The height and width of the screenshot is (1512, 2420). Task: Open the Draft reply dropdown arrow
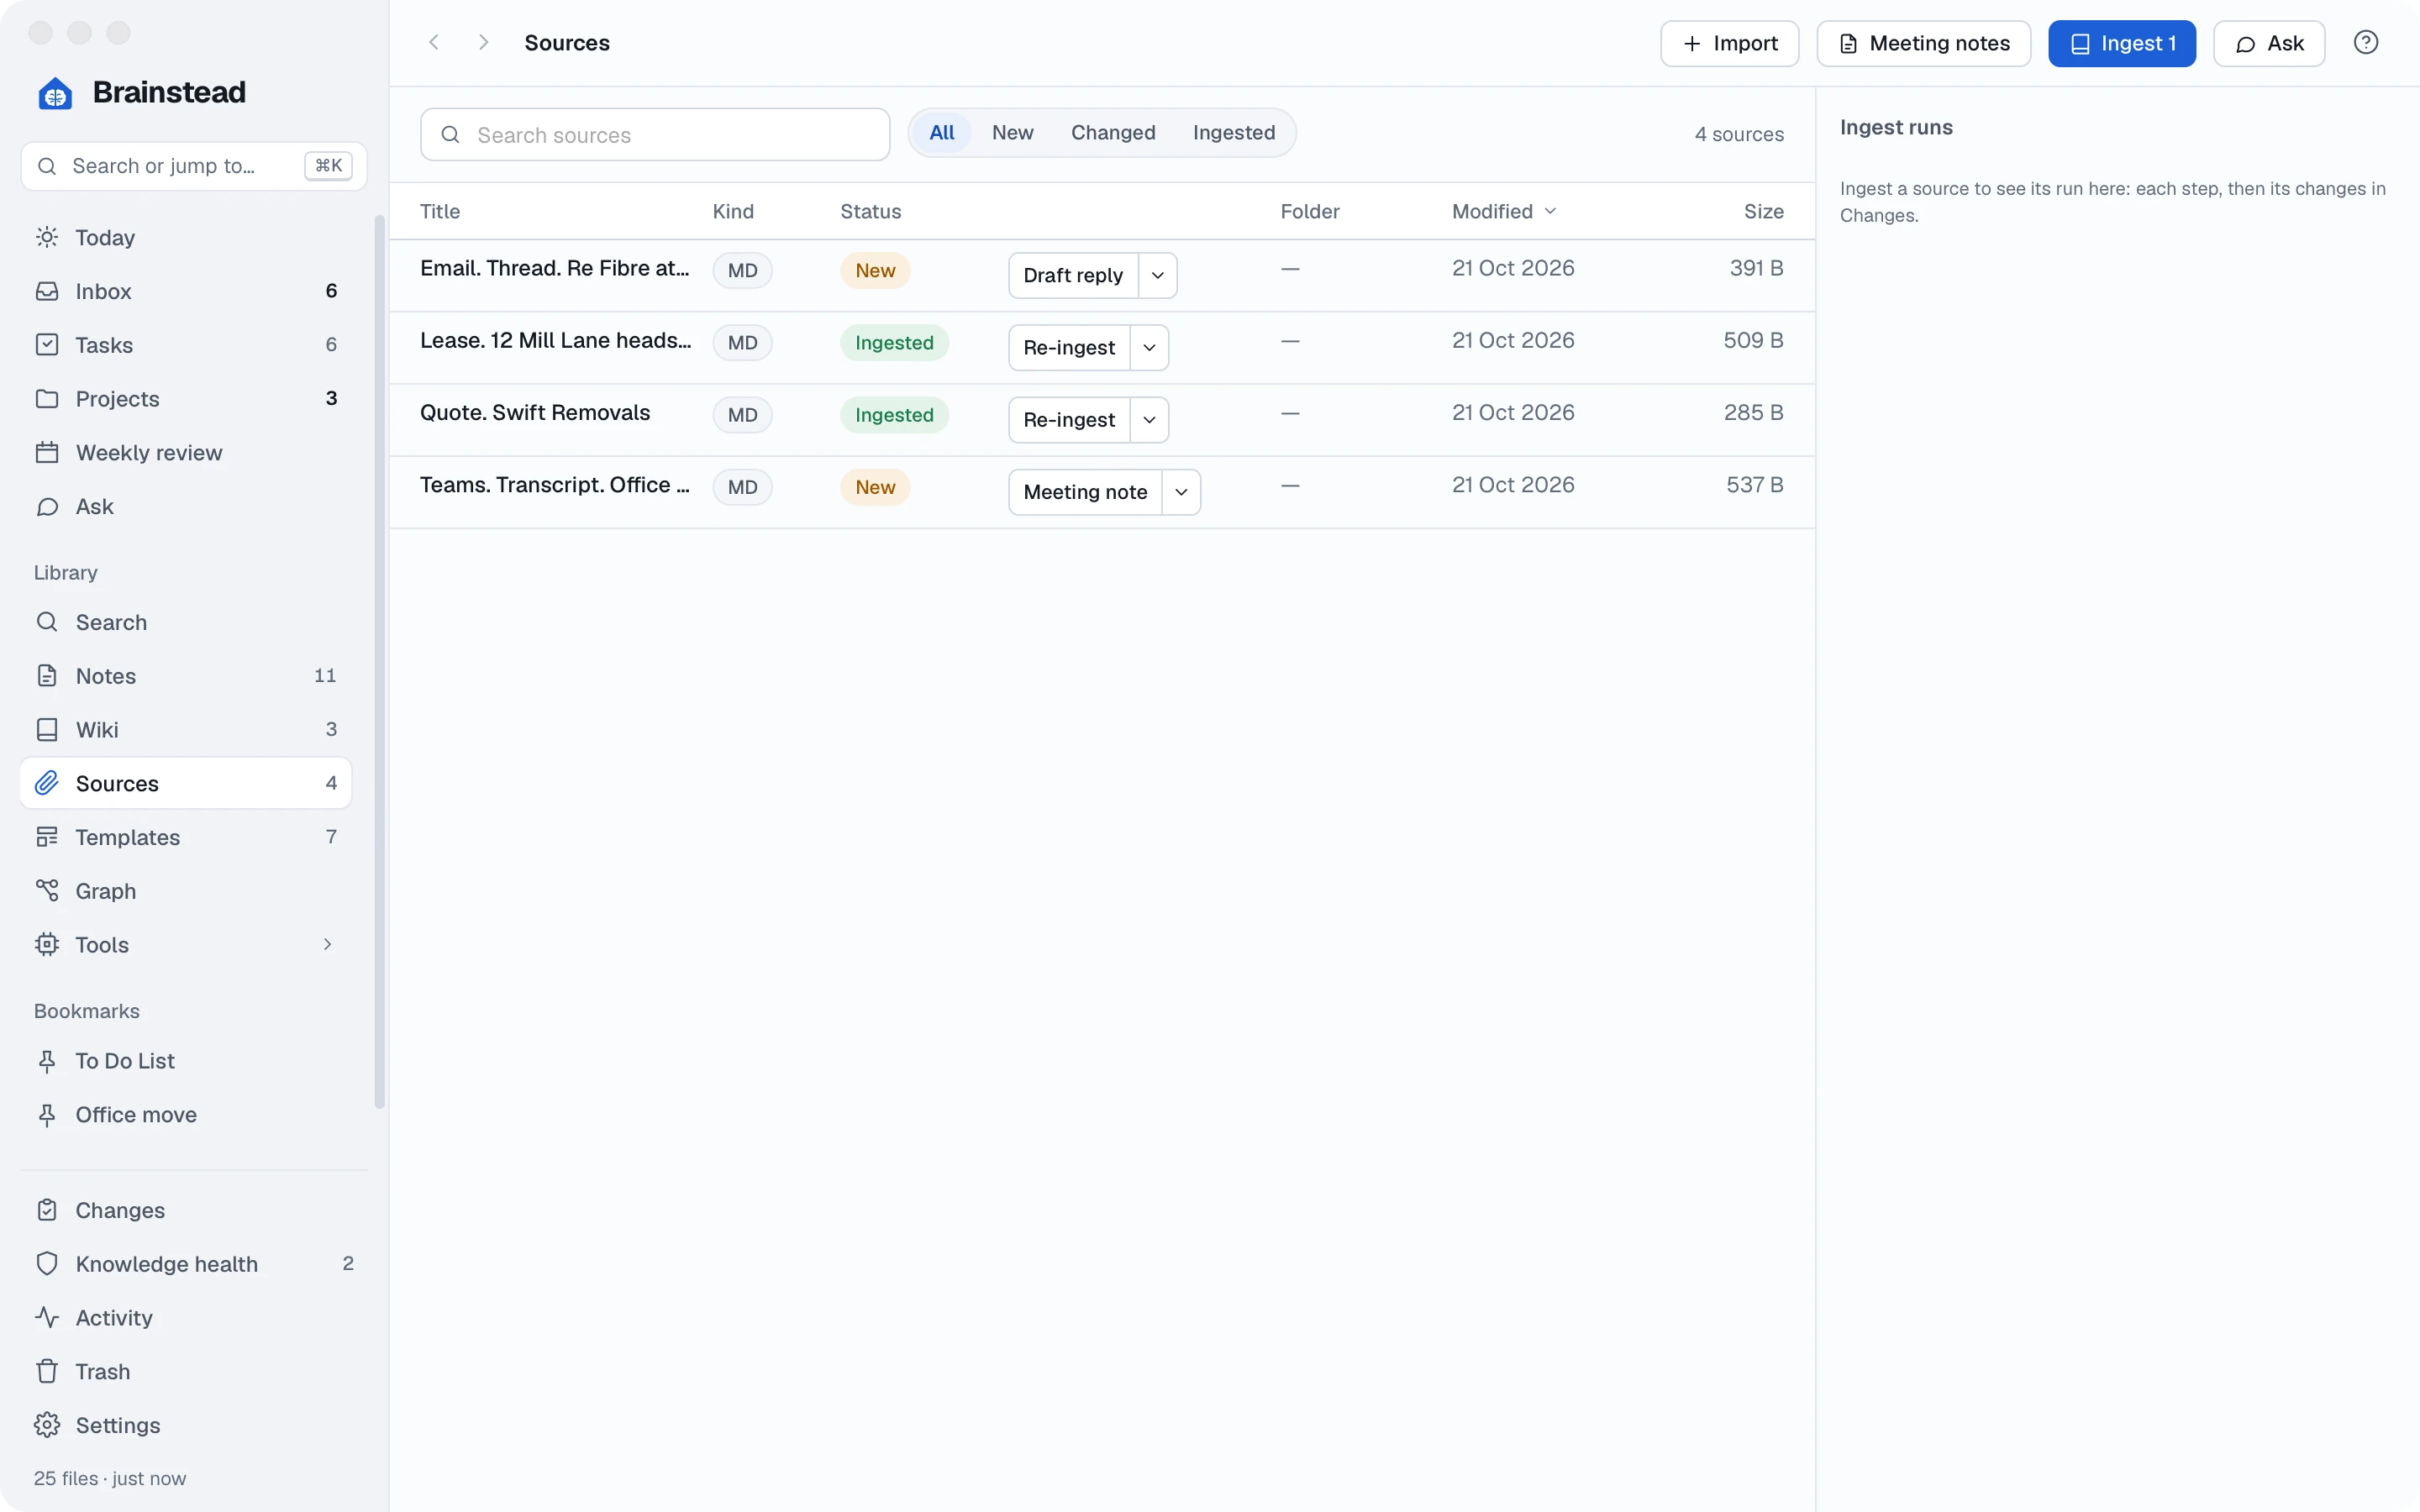click(1158, 276)
